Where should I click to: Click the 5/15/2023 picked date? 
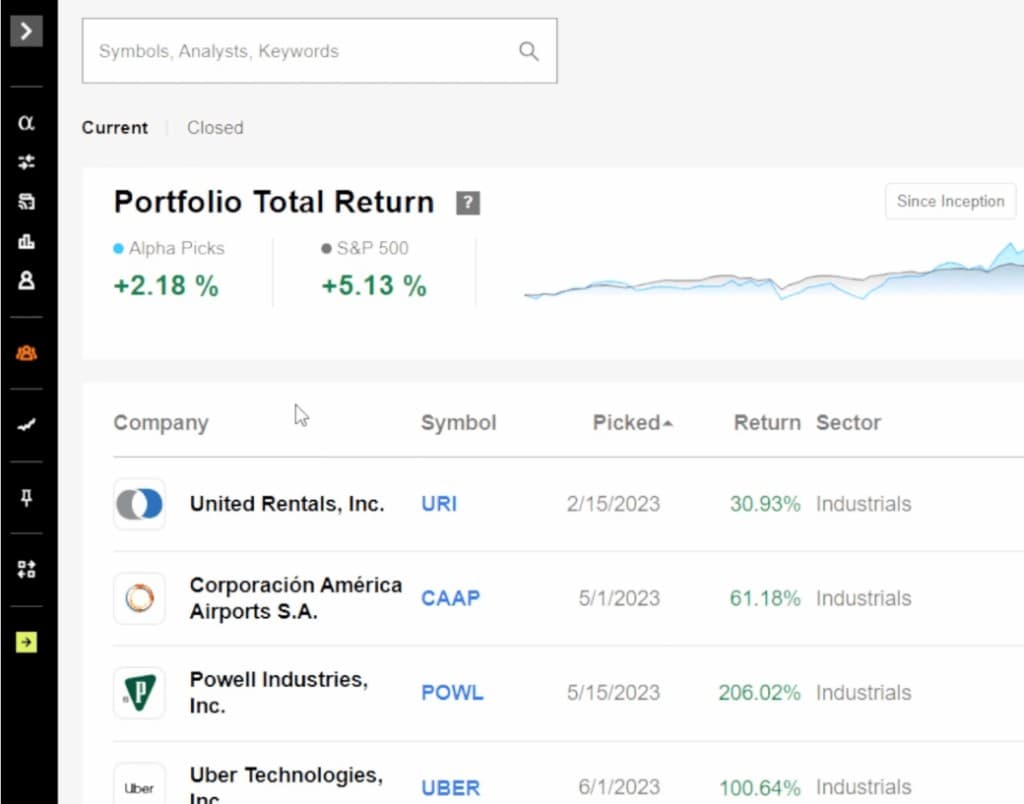coord(613,693)
